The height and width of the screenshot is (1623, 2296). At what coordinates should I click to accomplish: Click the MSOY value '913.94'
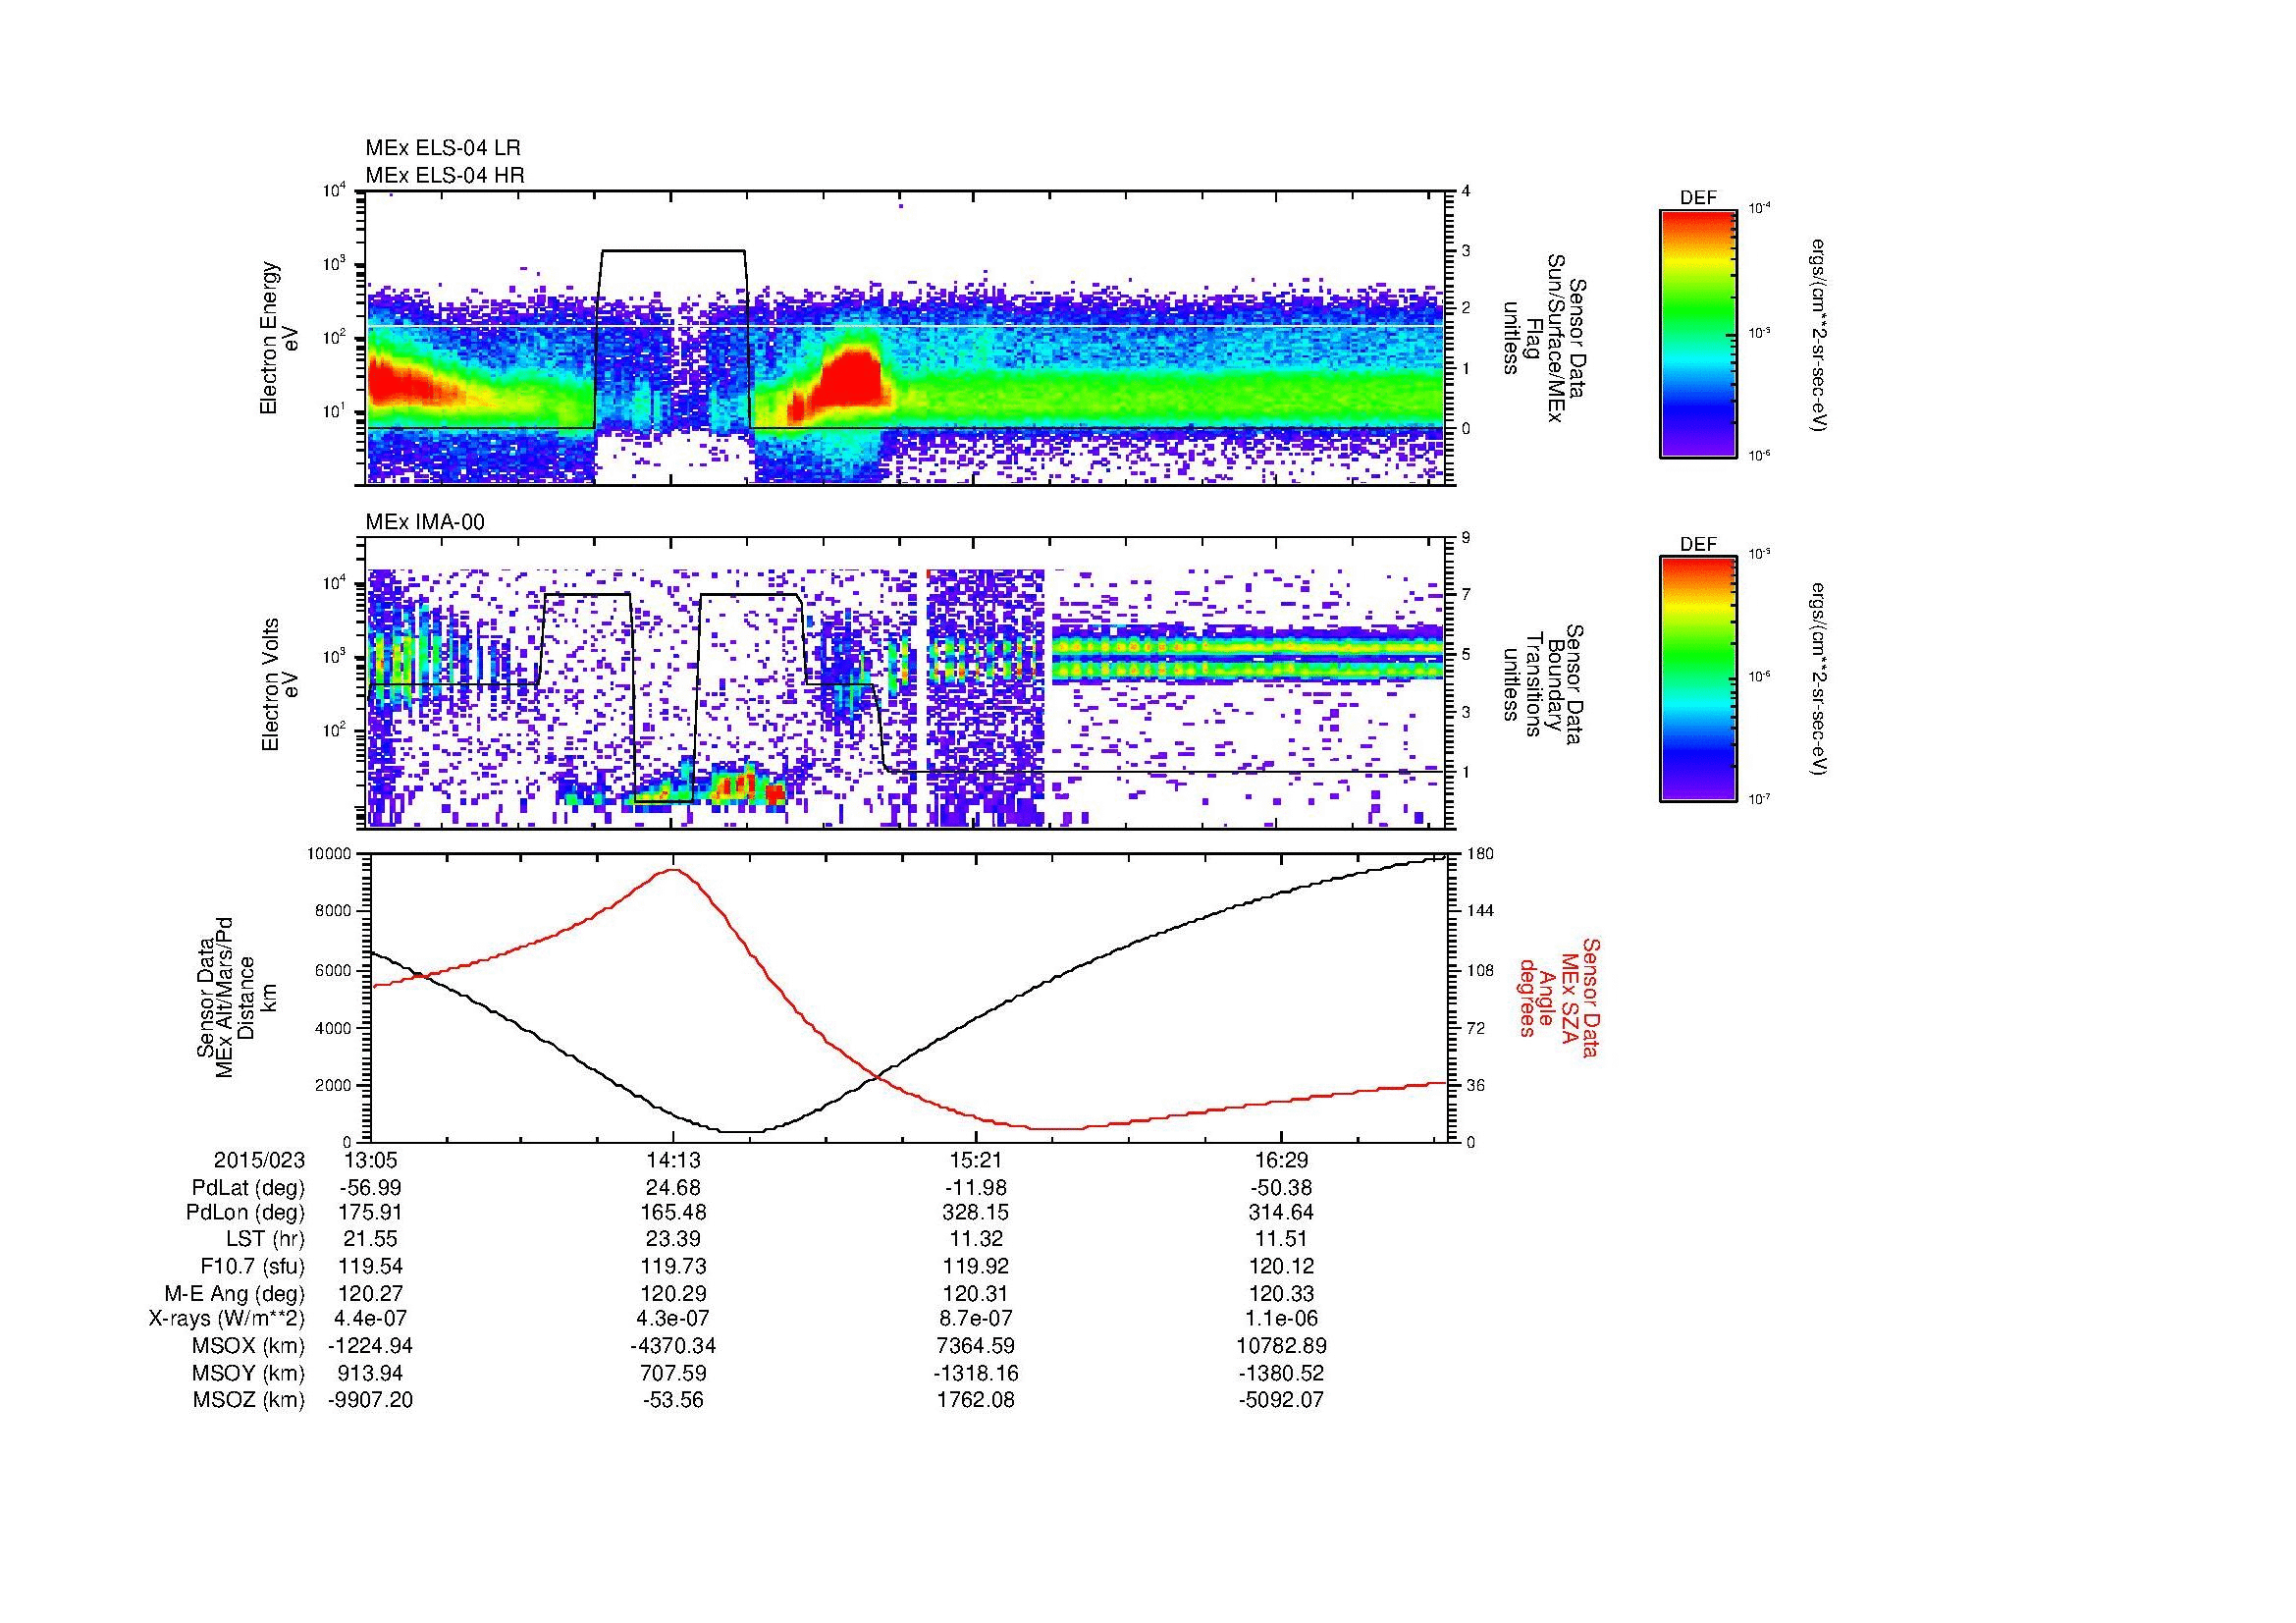370,1373
